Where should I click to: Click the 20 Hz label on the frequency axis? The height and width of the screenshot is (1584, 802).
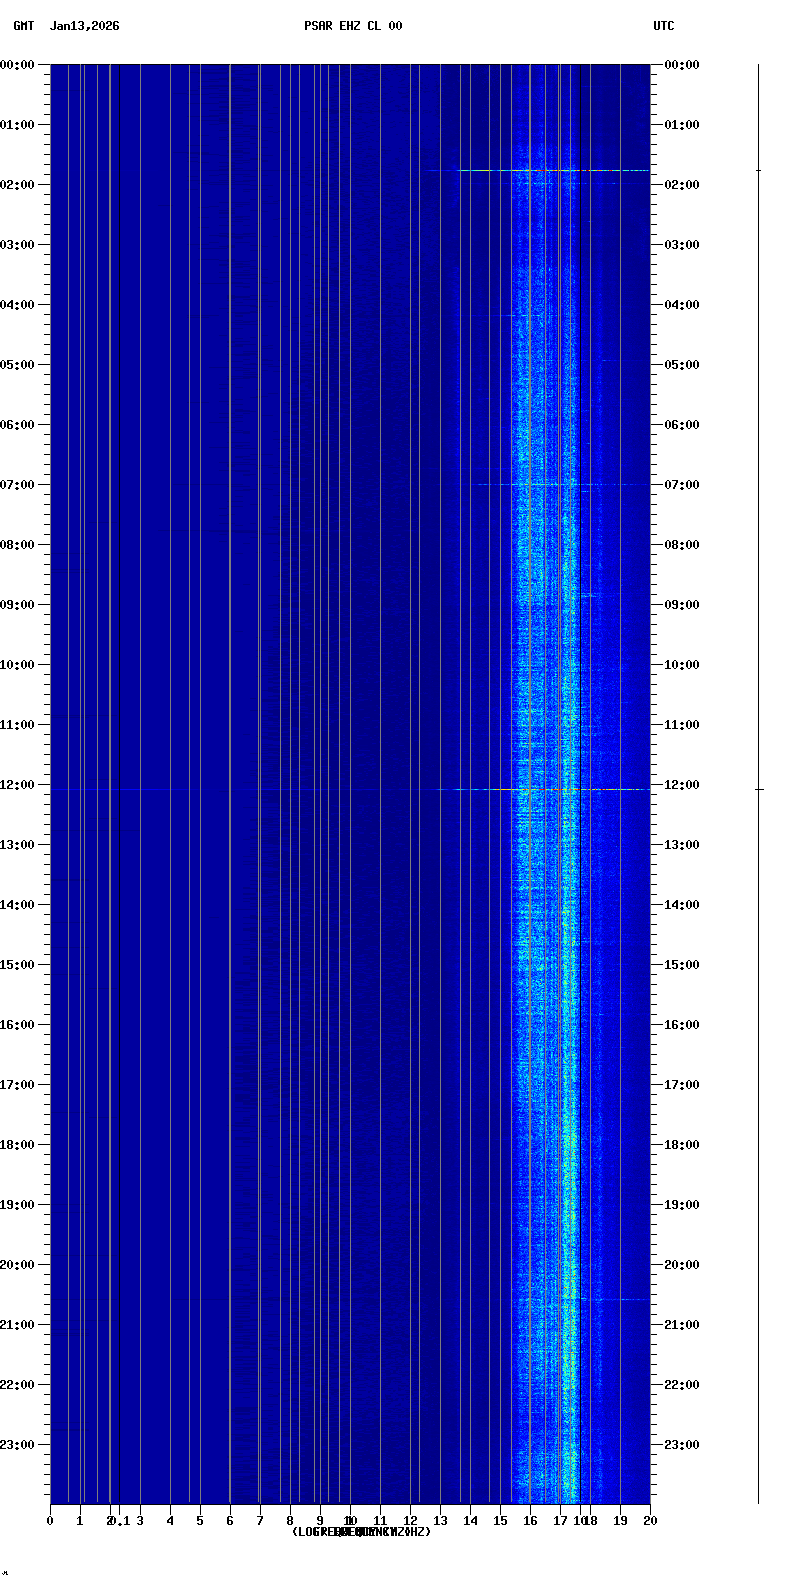(x=650, y=1521)
